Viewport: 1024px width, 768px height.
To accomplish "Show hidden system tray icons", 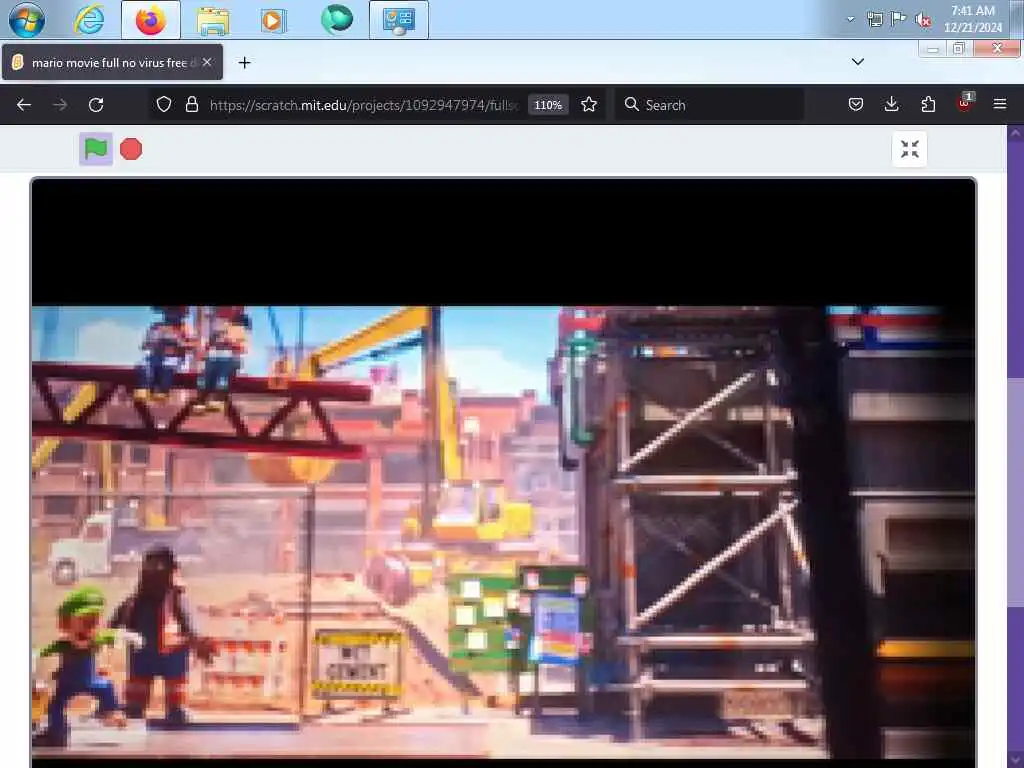I will [x=850, y=19].
